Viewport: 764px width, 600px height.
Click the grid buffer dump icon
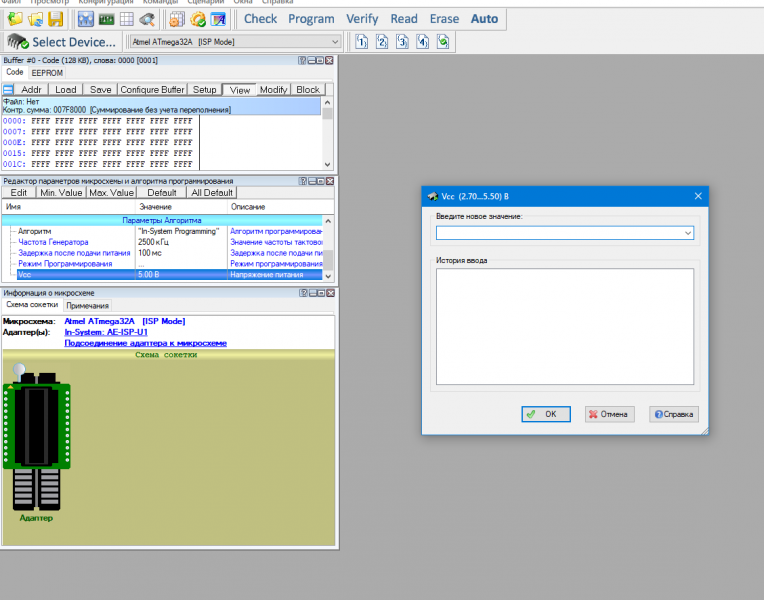click(x=127, y=19)
